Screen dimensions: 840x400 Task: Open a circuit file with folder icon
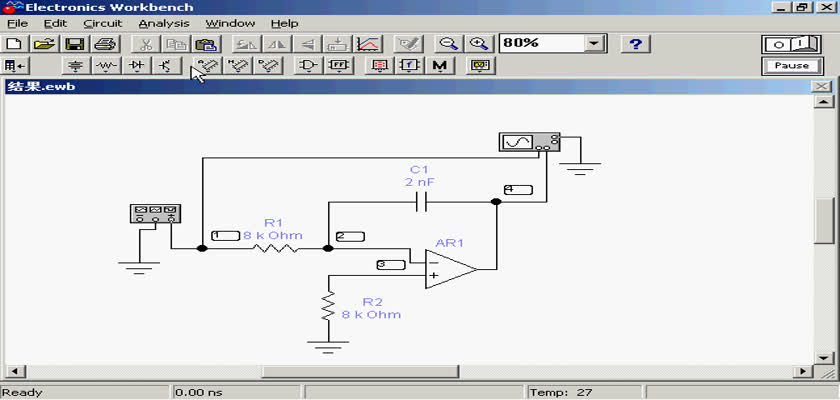tap(44, 44)
